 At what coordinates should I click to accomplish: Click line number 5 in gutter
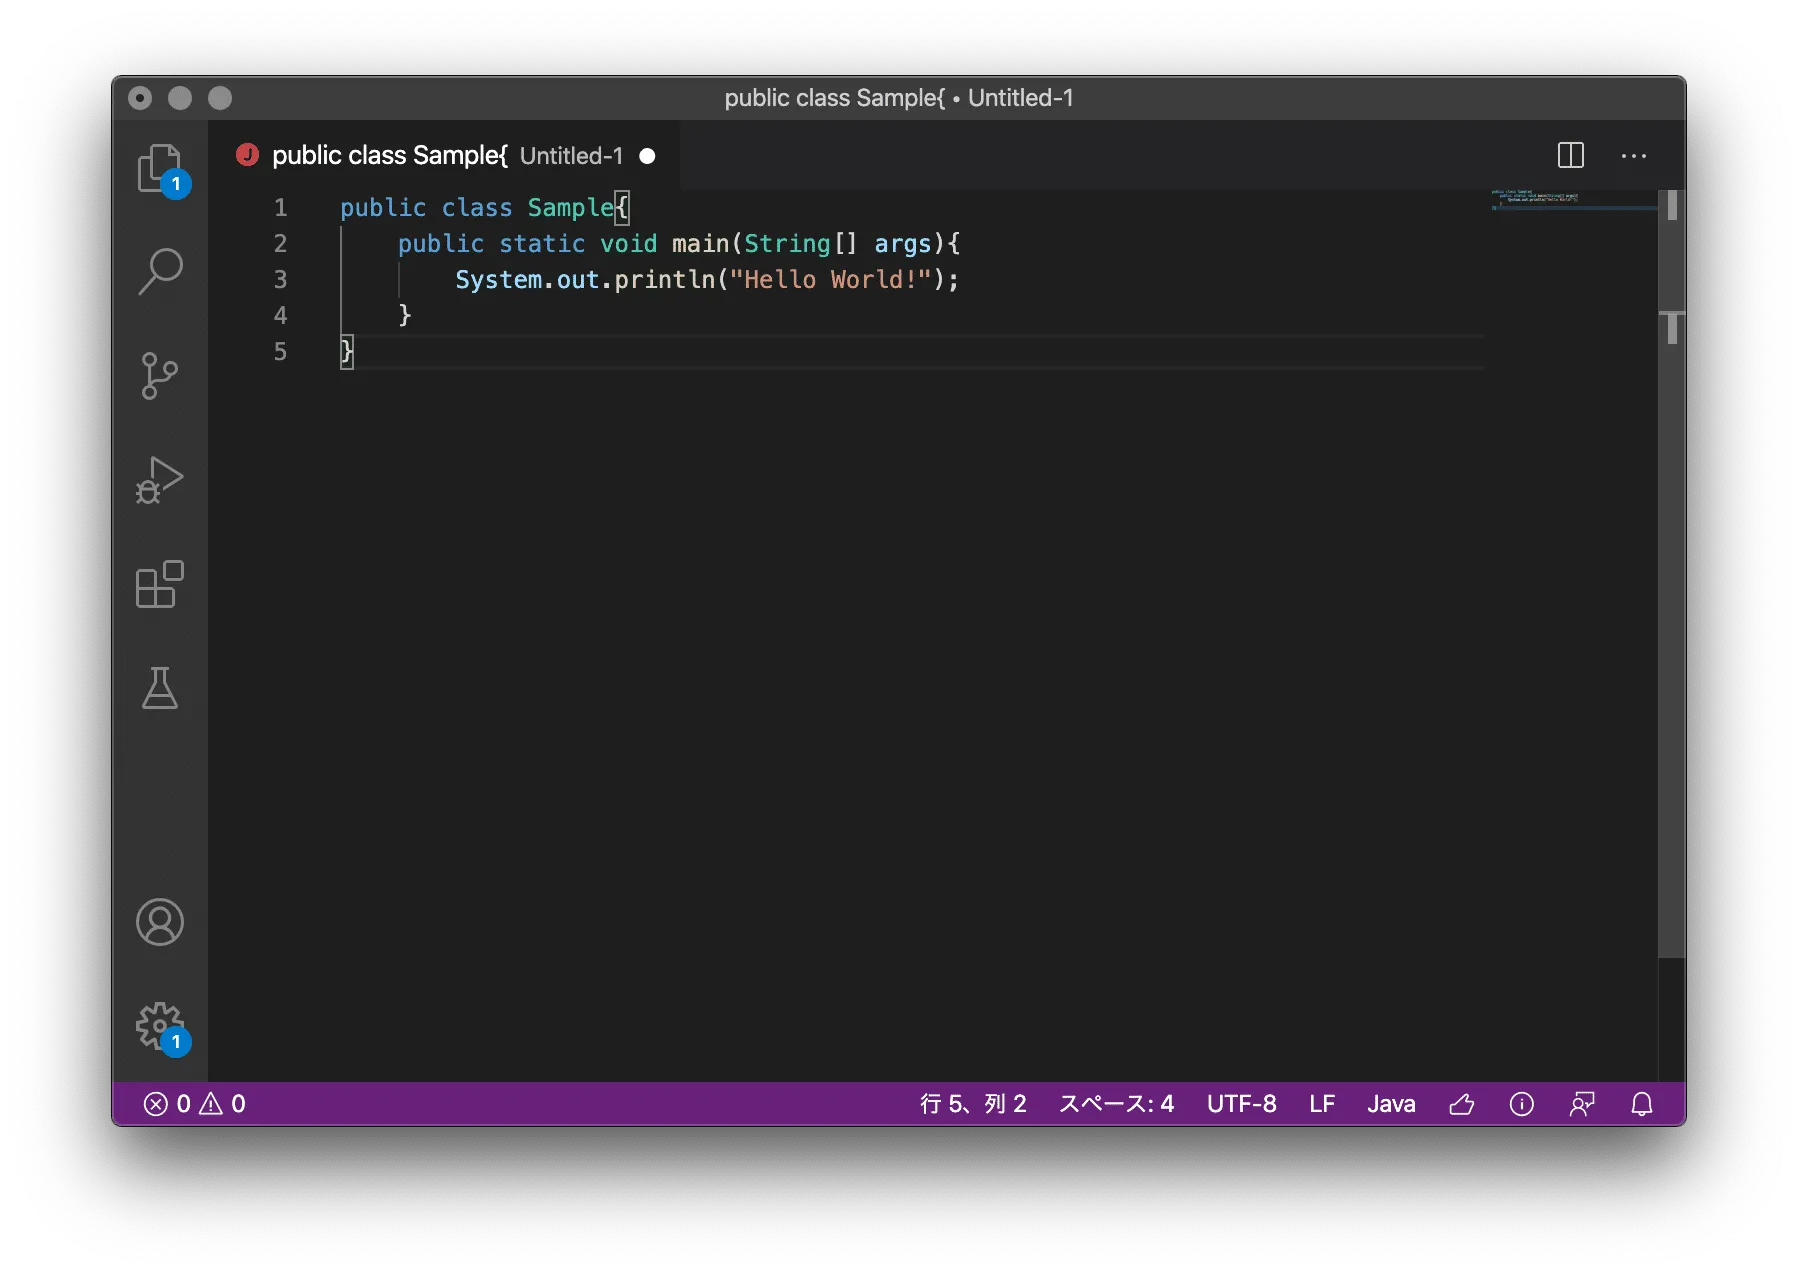pyautogui.click(x=281, y=351)
